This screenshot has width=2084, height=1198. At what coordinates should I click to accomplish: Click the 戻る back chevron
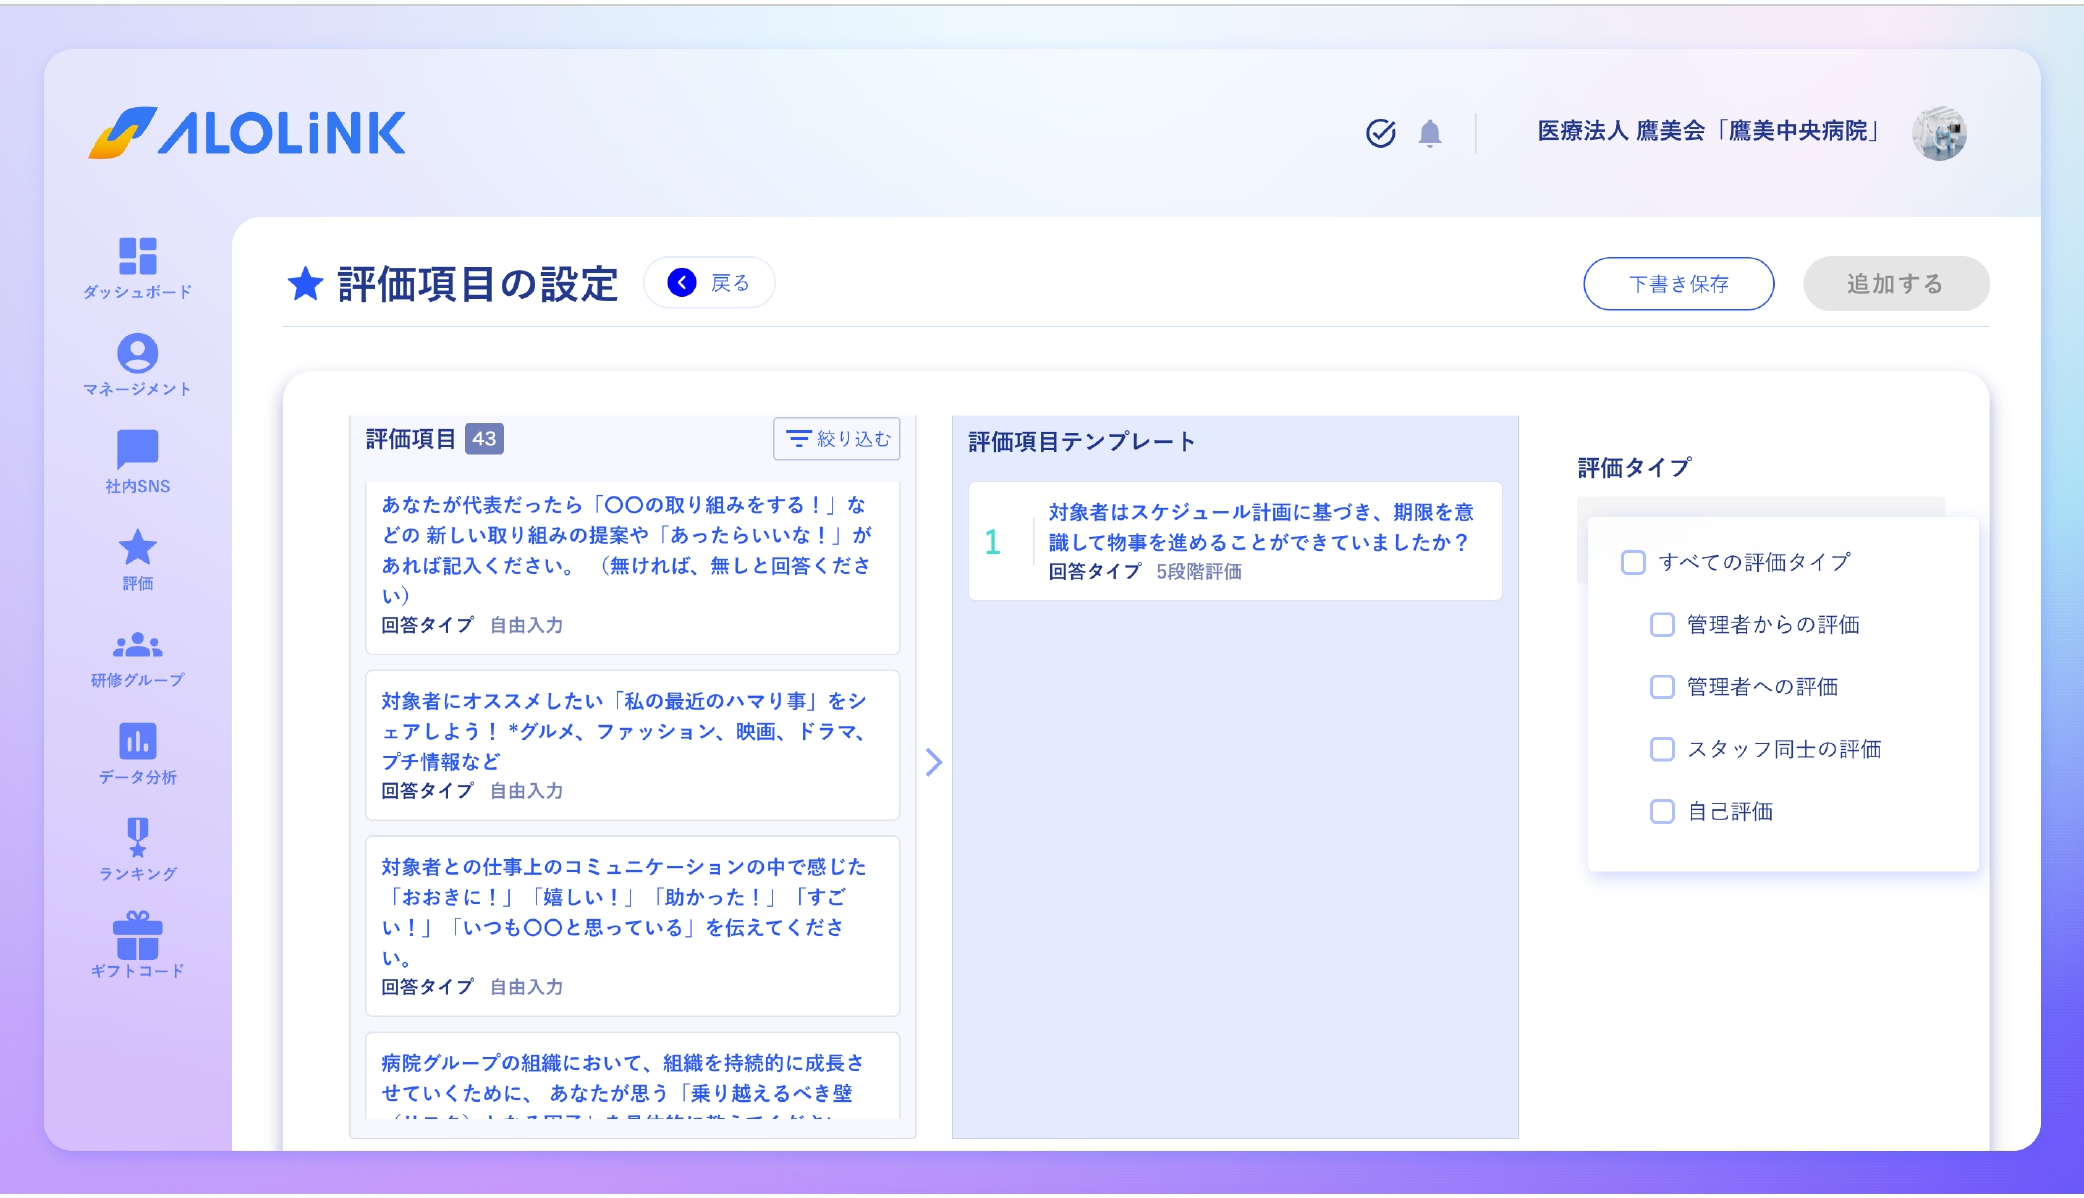682,282
